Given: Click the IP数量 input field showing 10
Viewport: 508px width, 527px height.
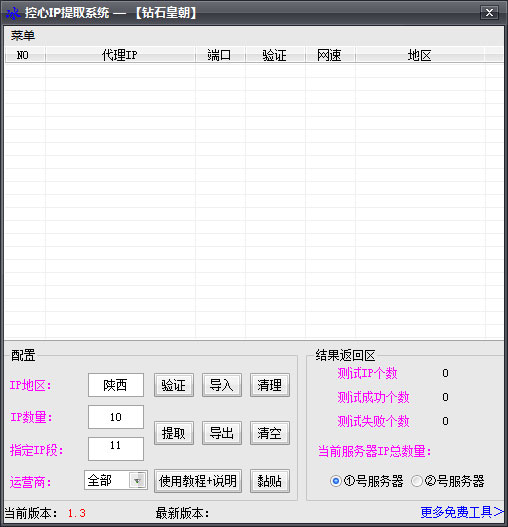Looking at the screenshot, I should [116, 417].
